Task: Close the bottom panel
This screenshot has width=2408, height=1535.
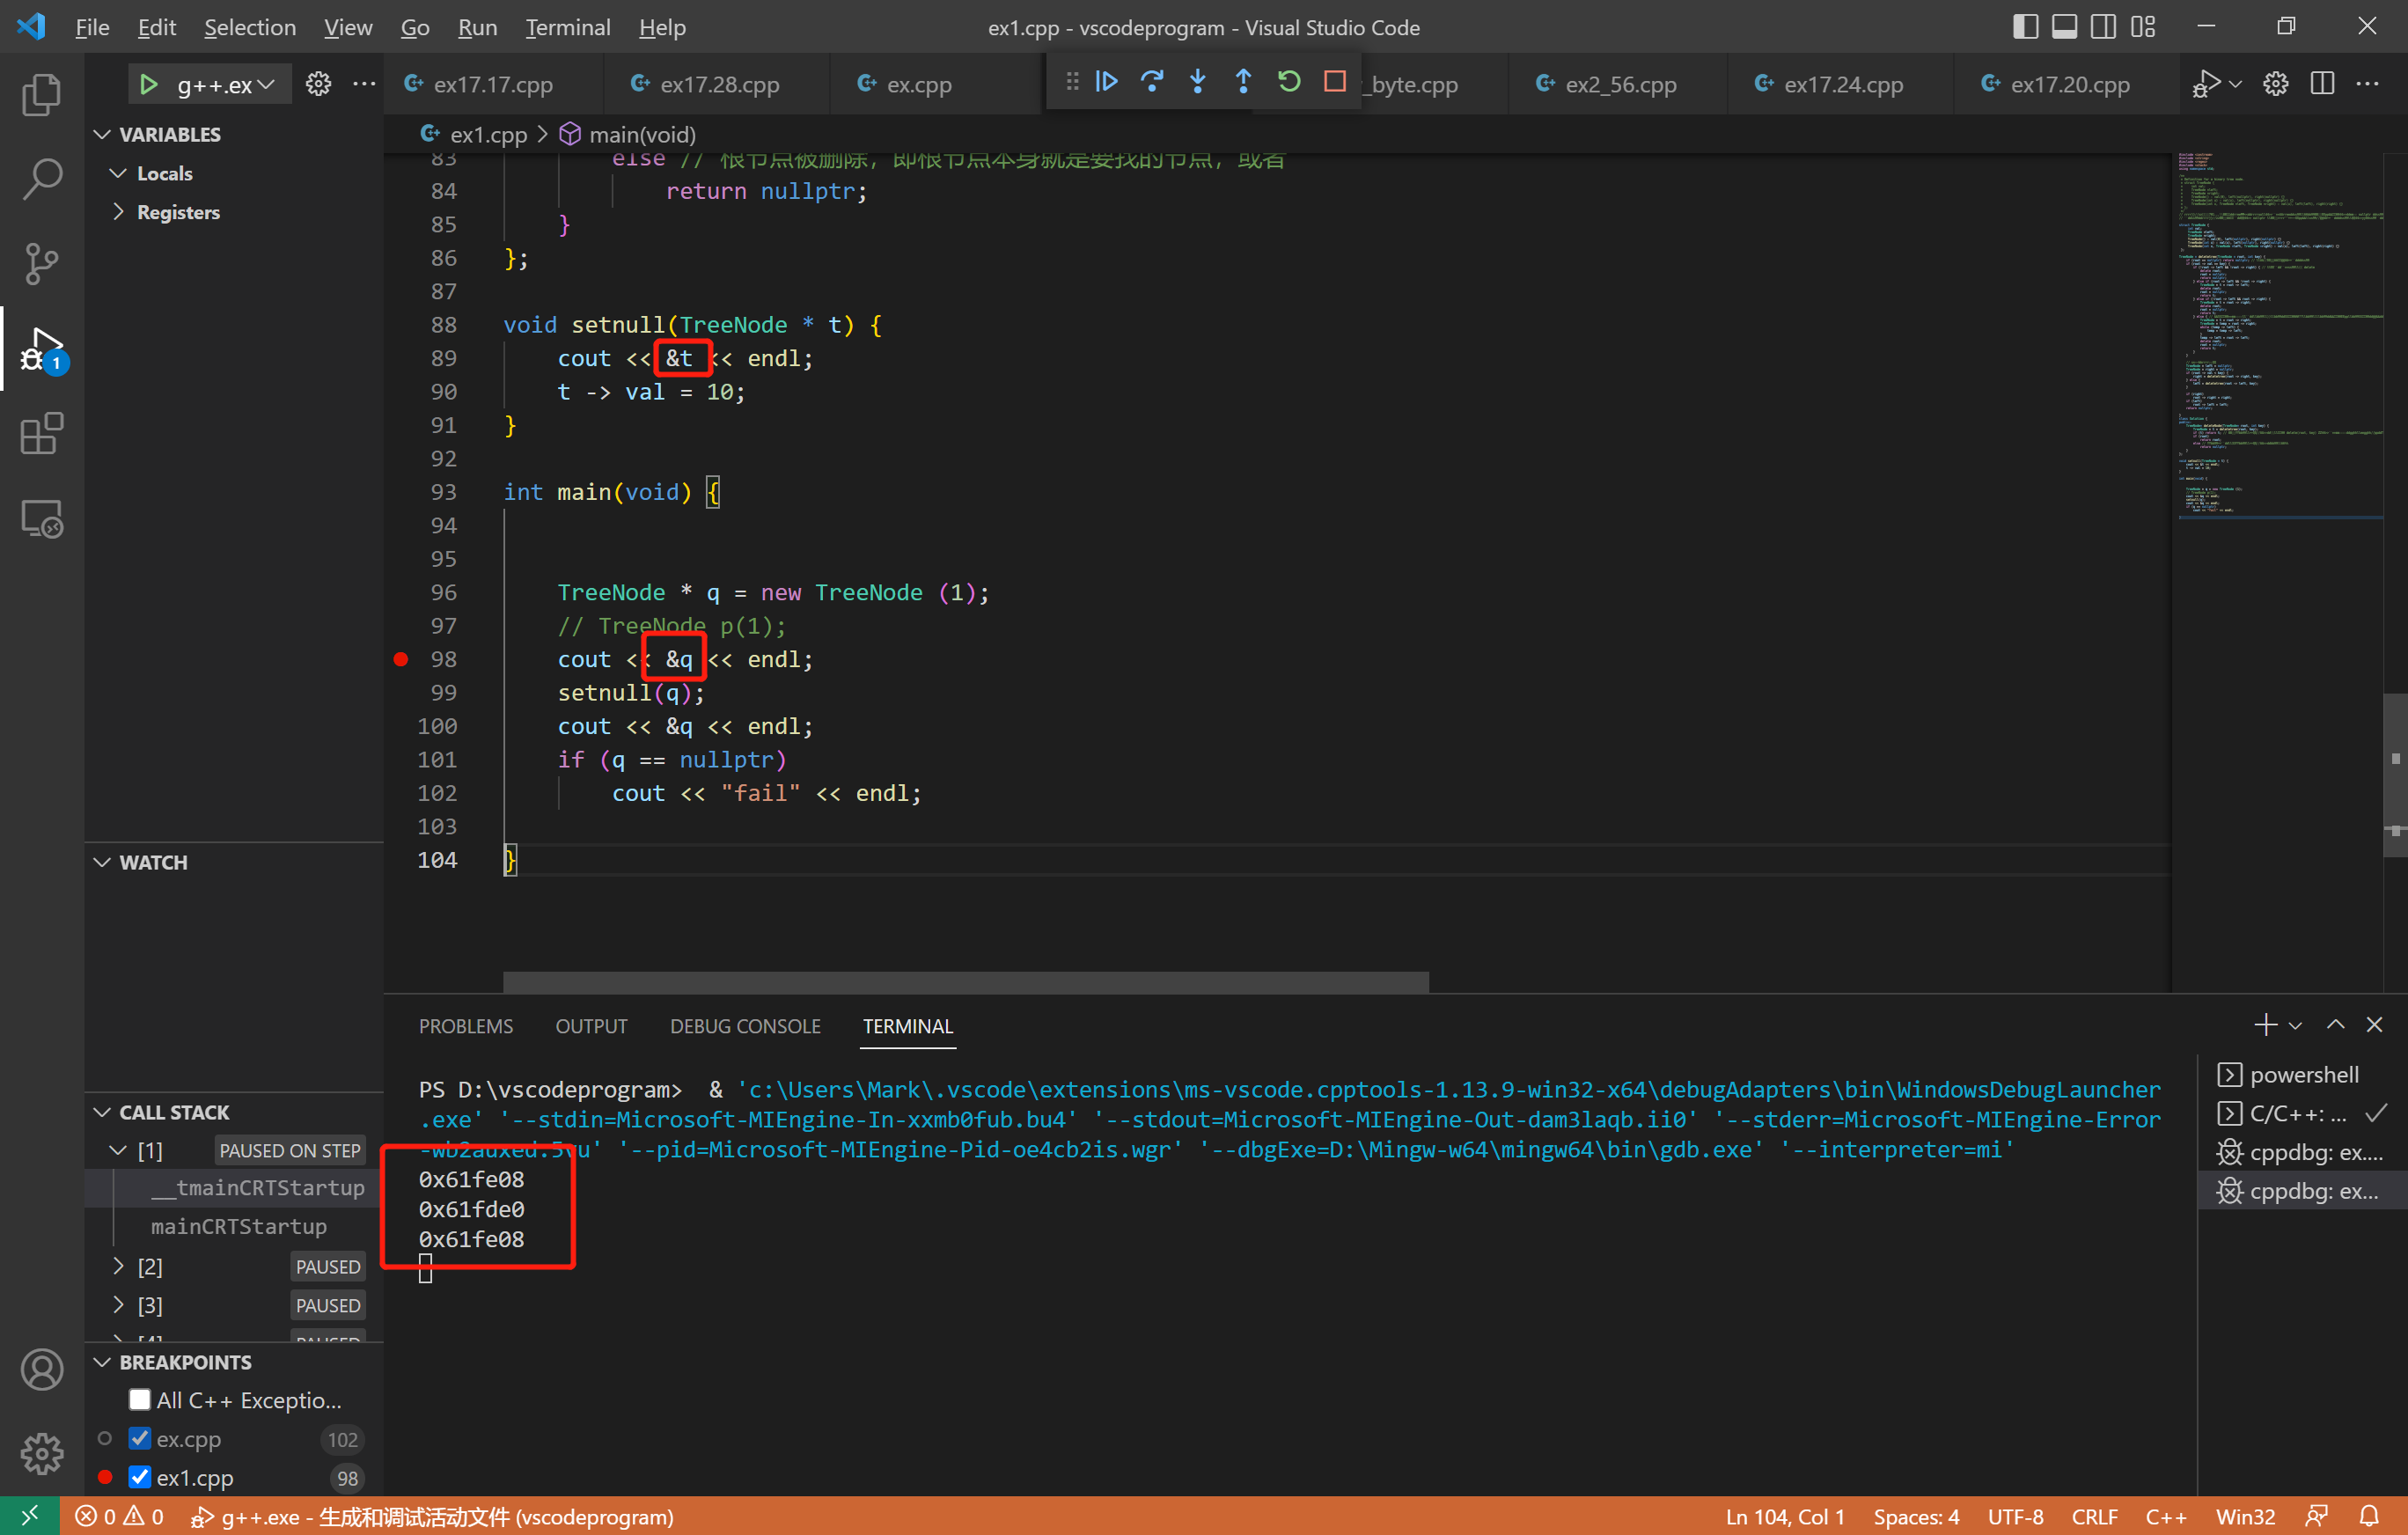Action: coord(2374,1025)
